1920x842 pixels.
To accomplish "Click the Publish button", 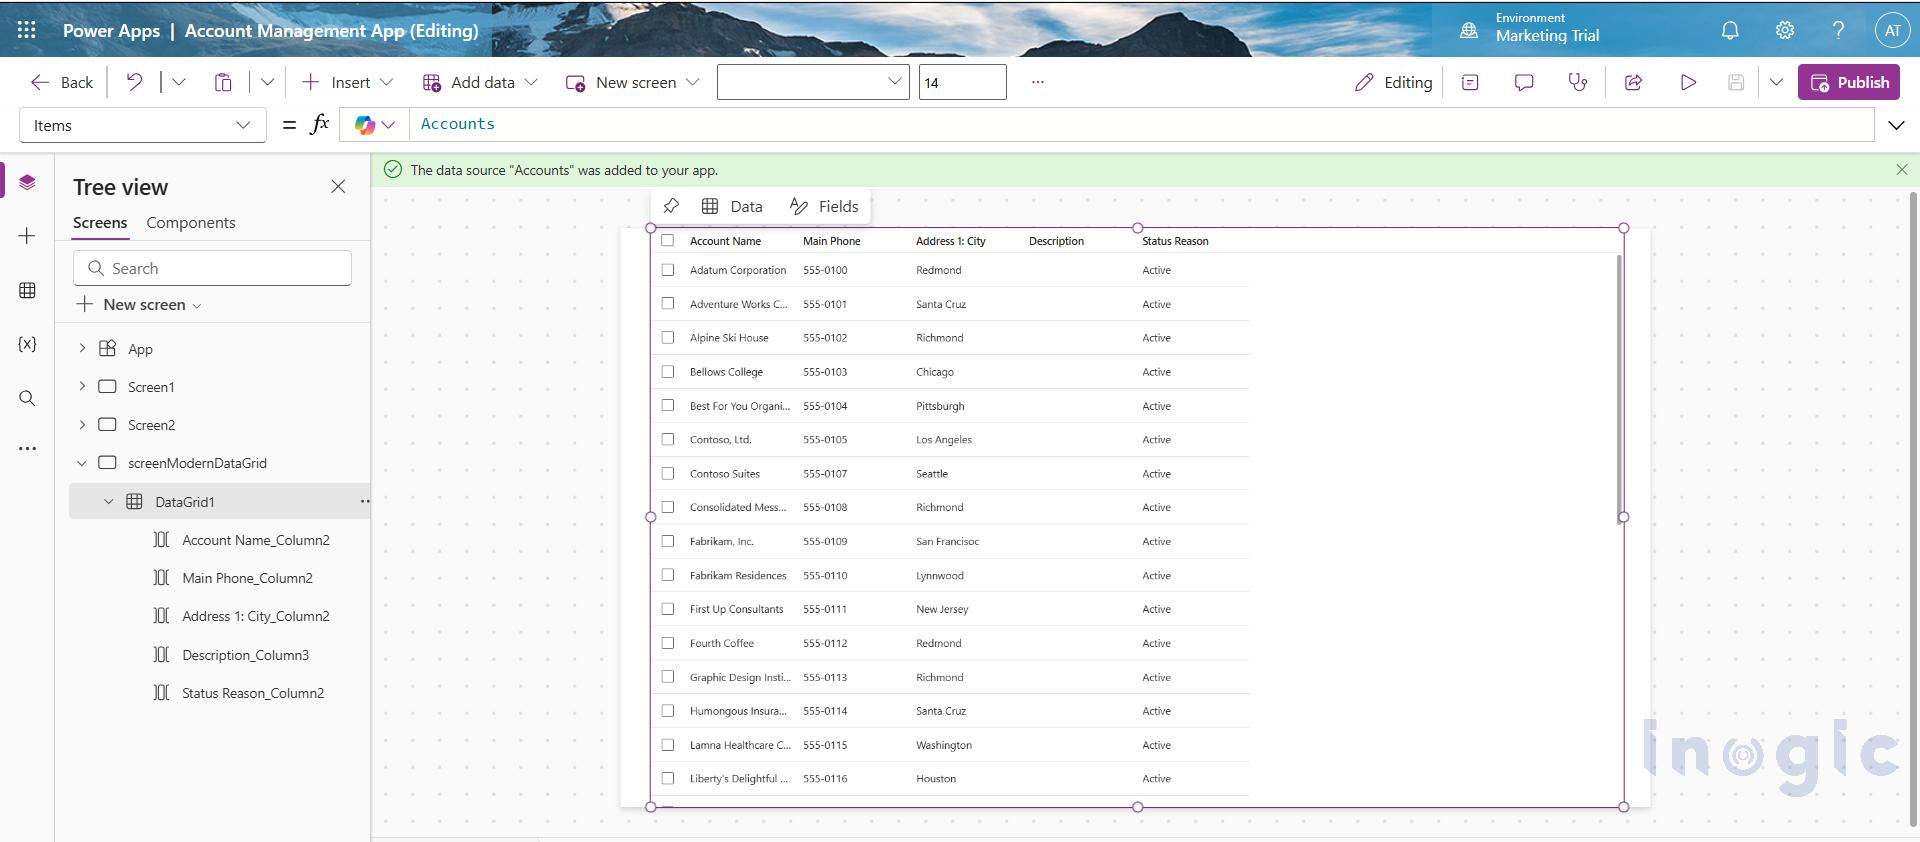I will tap(1849, 82).
